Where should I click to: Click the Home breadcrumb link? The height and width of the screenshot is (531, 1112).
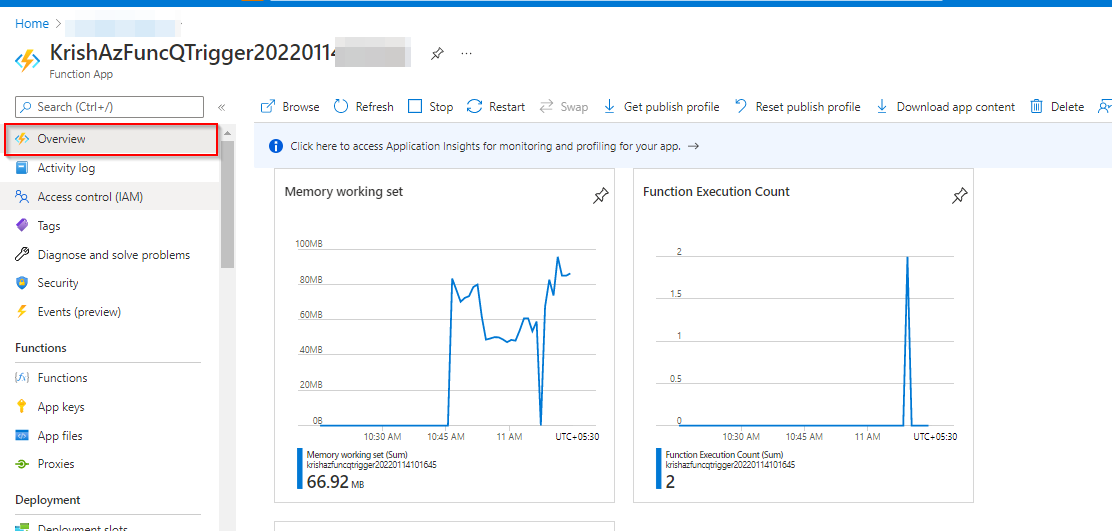click(x=32, y=23)
